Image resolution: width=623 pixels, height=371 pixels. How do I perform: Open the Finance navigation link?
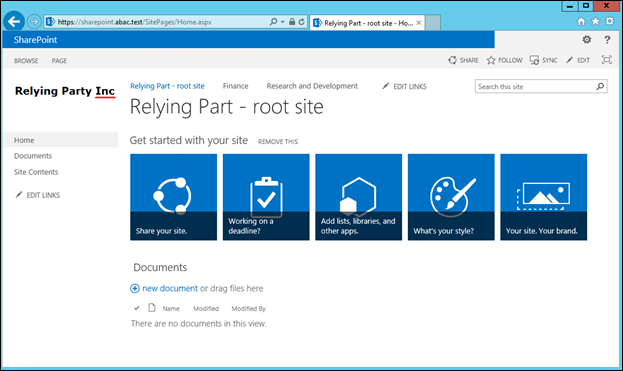click(x=235, y=86)
